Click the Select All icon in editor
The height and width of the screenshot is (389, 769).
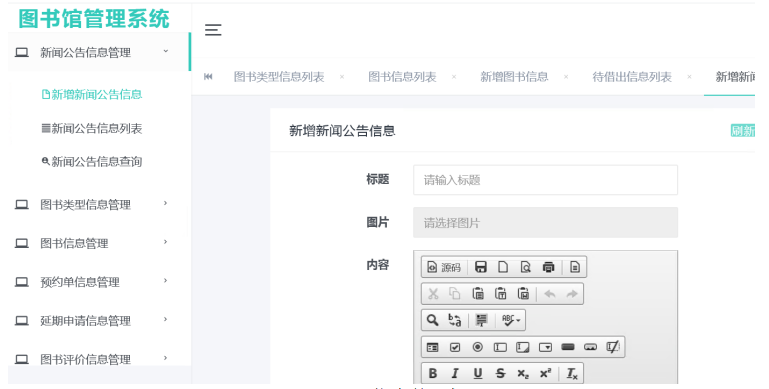(482, 320)
